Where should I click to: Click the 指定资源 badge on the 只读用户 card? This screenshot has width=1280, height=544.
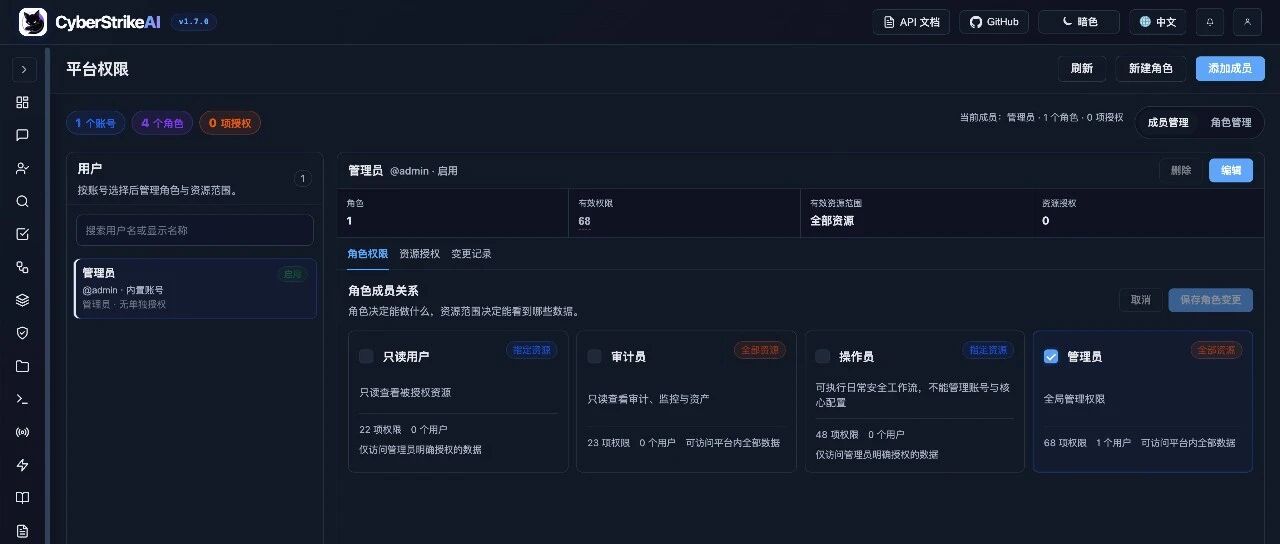click(532, 351)
